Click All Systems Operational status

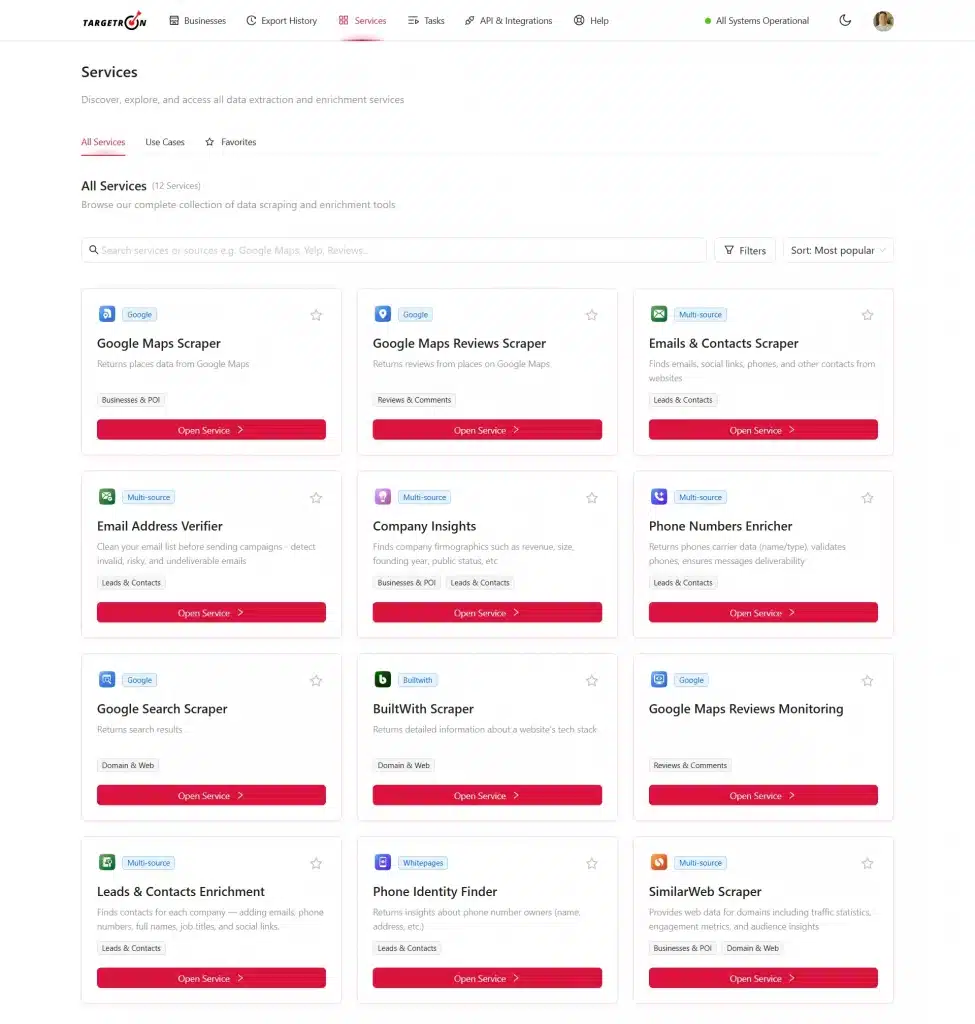[x=757, y=21]
